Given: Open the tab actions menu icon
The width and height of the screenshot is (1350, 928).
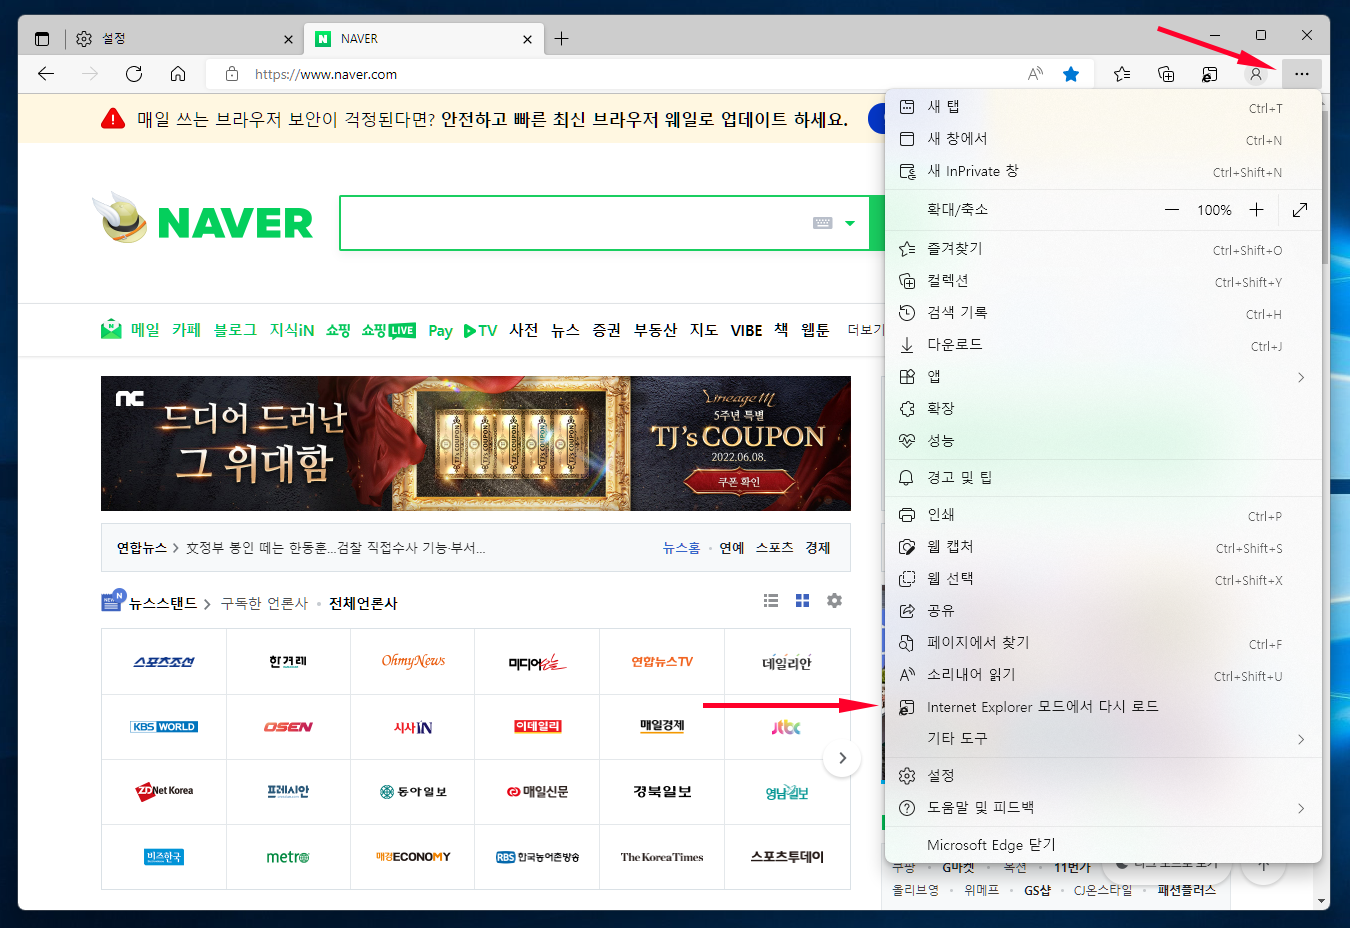Looking at the screenshot, I should point(42,39).
